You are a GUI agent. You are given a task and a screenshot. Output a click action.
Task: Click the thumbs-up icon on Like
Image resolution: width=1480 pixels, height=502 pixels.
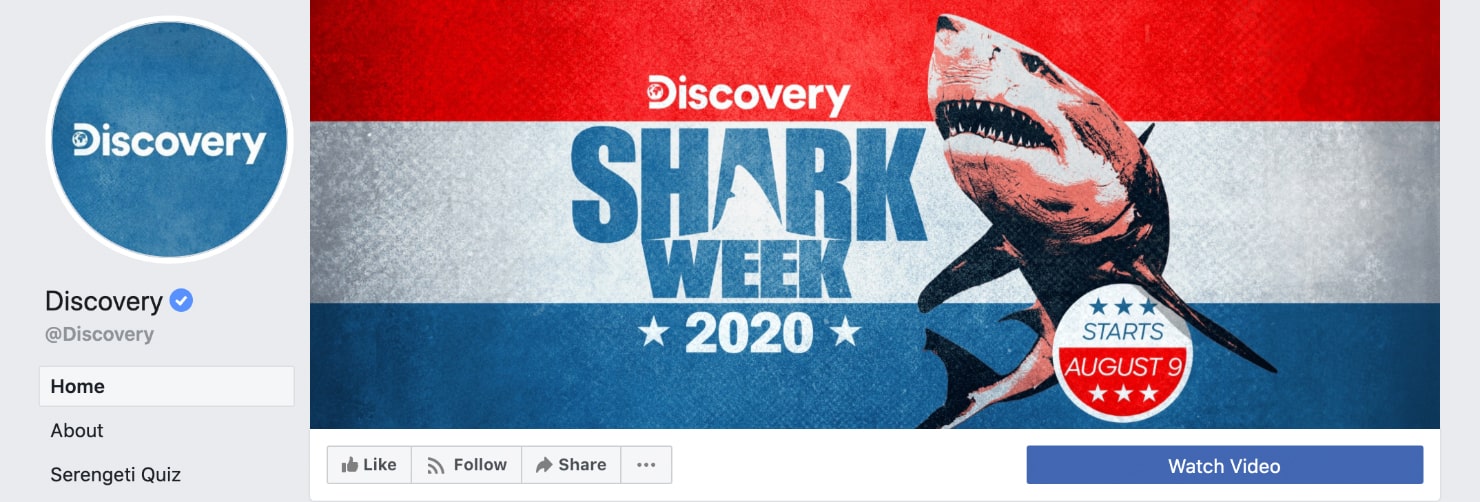click(350, 465)
